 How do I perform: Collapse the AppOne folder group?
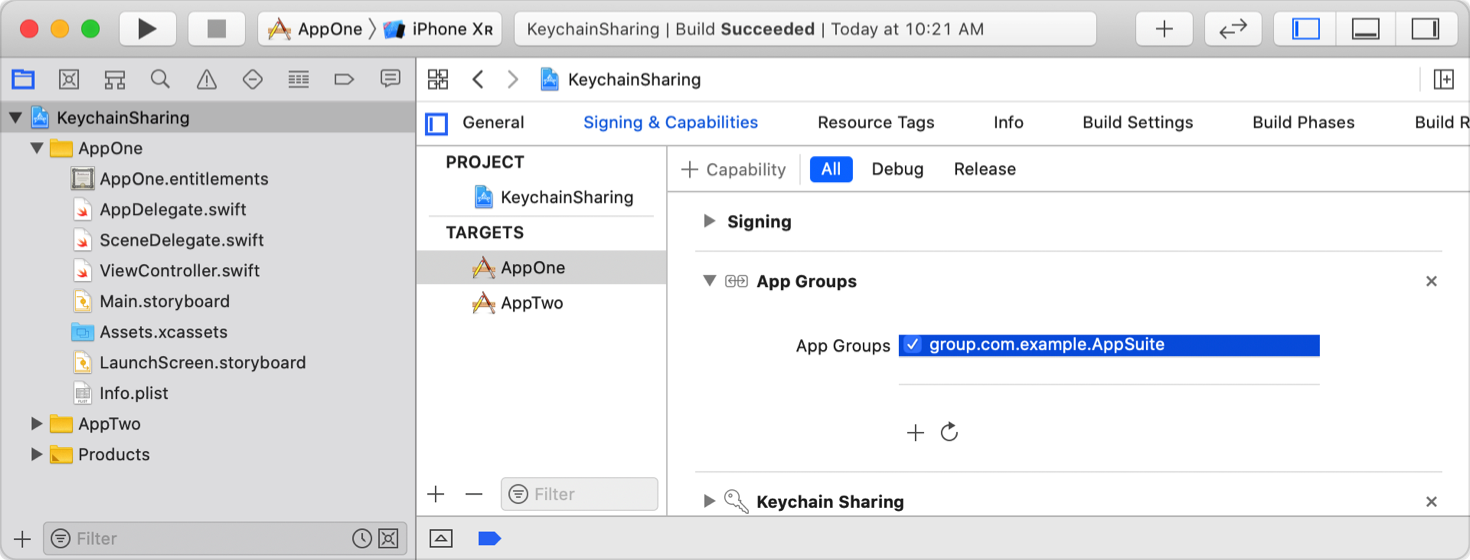click(37, 148)
